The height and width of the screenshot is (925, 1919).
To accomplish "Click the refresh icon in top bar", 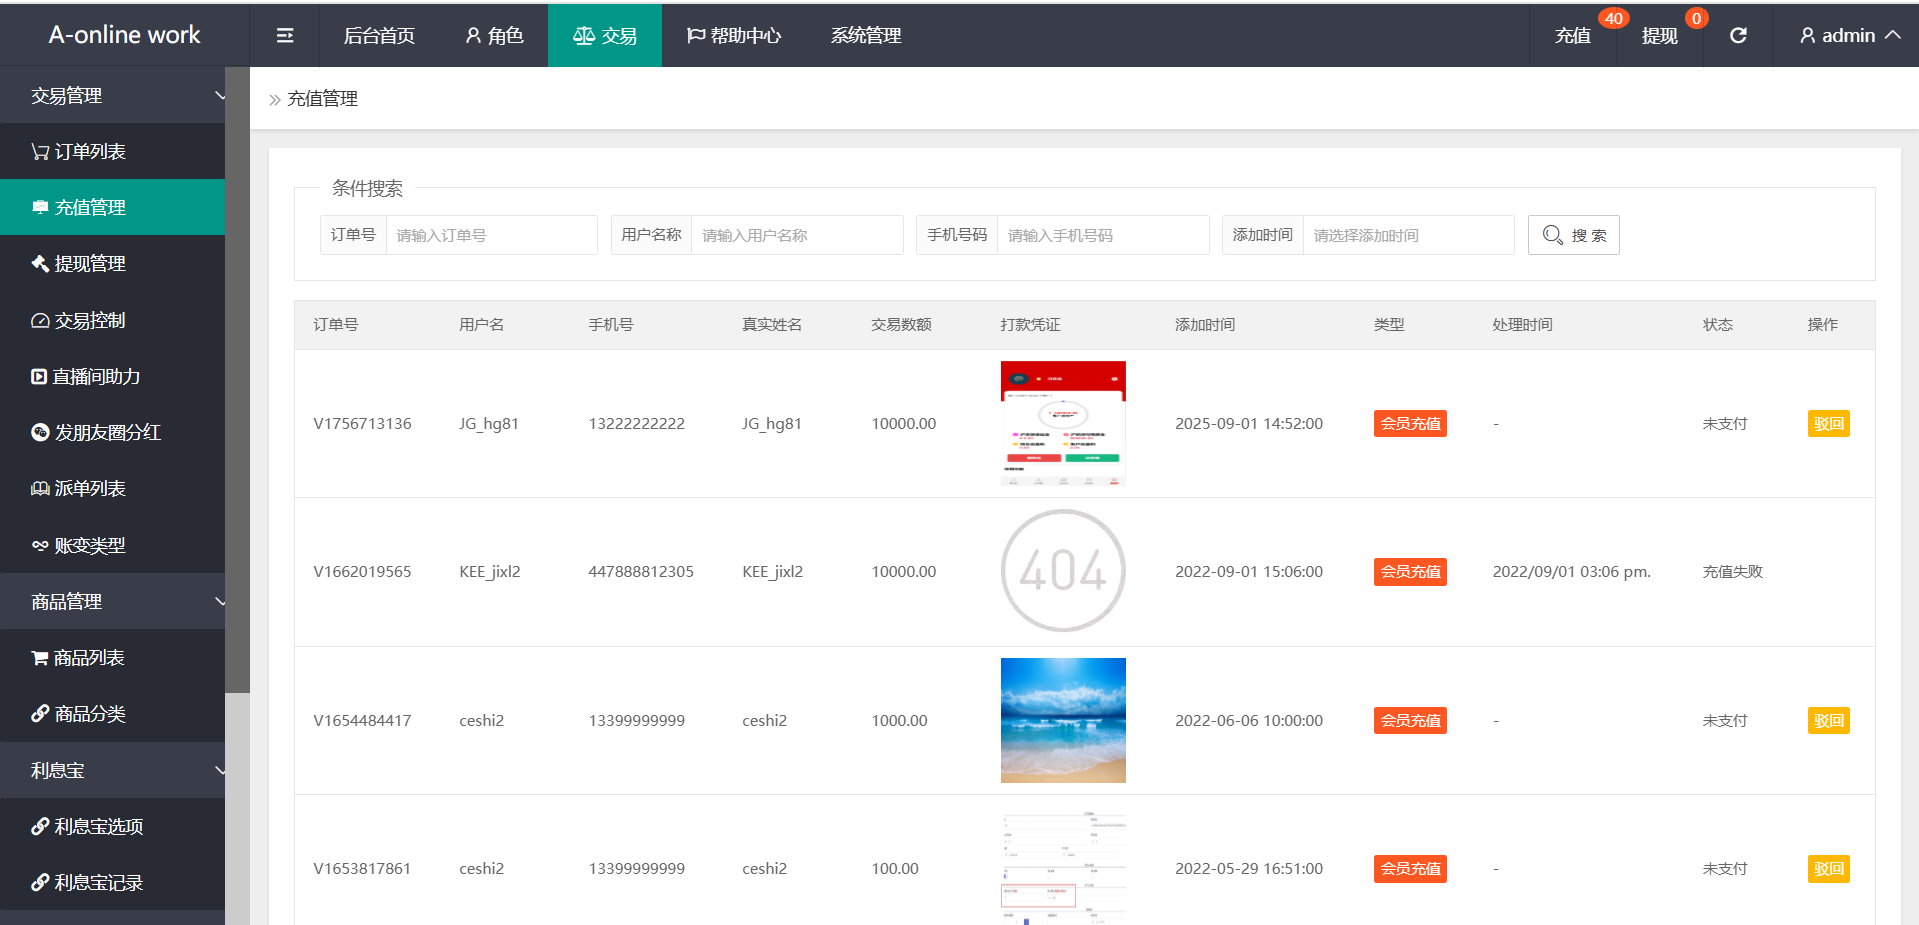I will [x=1738, y=36].
